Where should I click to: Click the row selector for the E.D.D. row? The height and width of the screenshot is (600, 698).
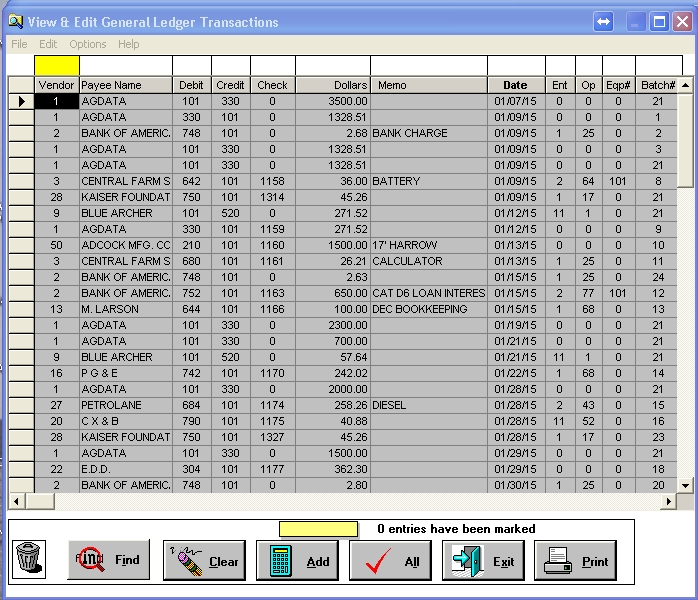tap(21, 470)
